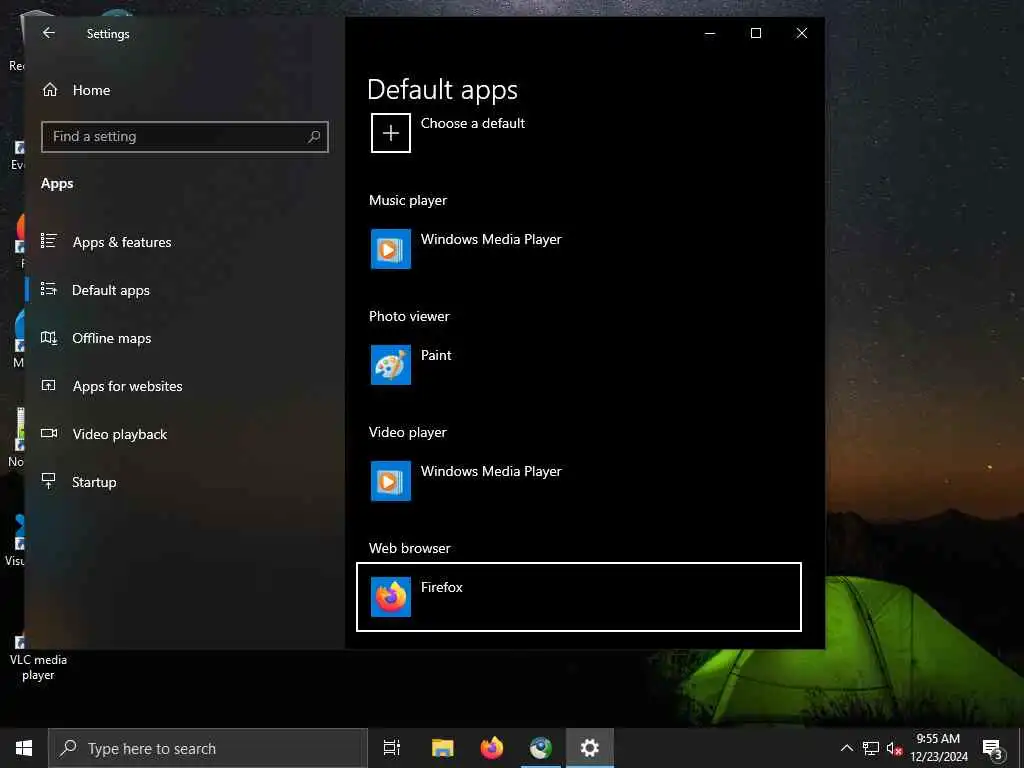1024x768 pixels.
Task: Click the Apps & features list icon
Action: (x=49, y=241)
